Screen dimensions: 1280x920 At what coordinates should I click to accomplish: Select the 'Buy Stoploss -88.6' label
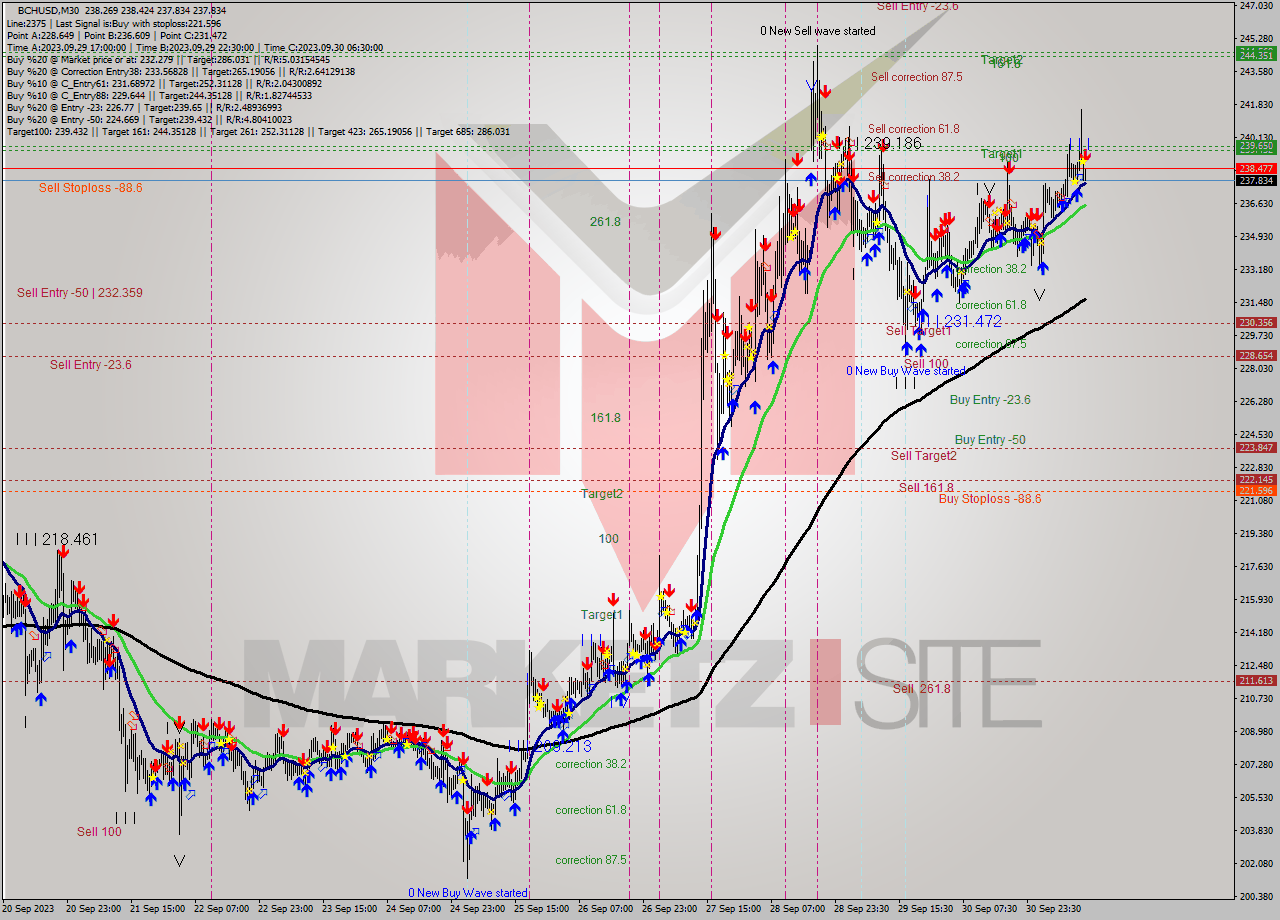click(990, 498)
